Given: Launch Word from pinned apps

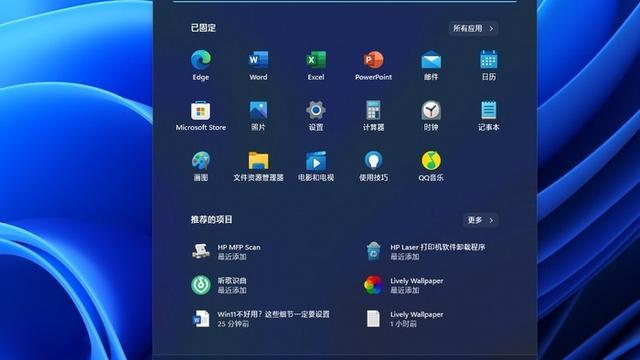Looking at the screenshot, I should 258,60.
